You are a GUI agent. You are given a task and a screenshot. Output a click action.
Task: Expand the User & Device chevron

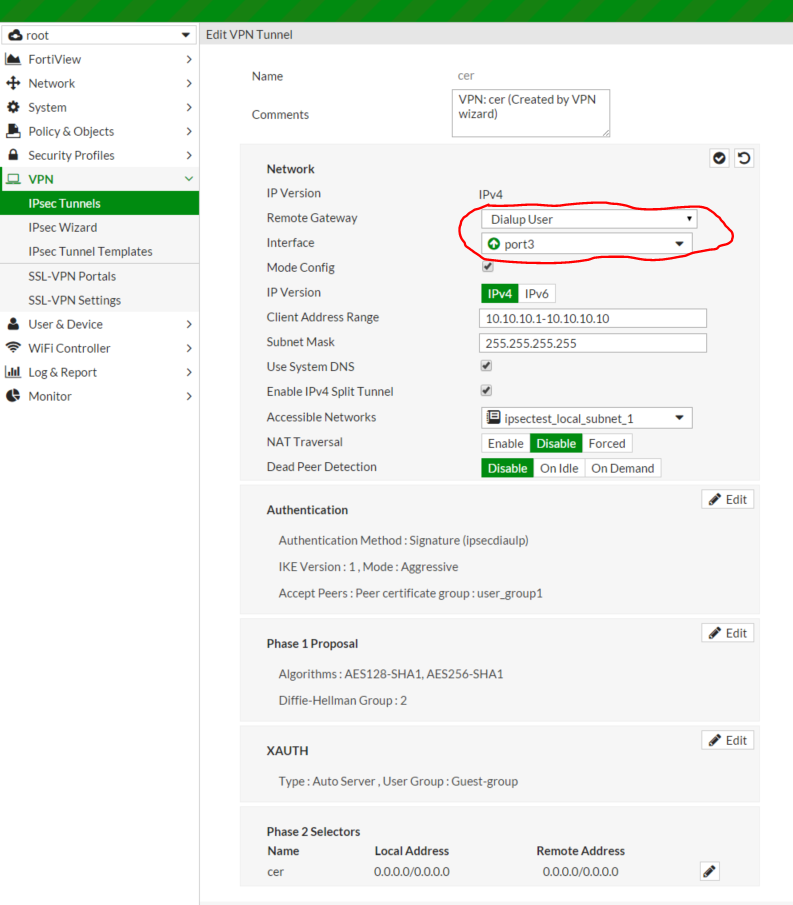[x=189, y=324]
